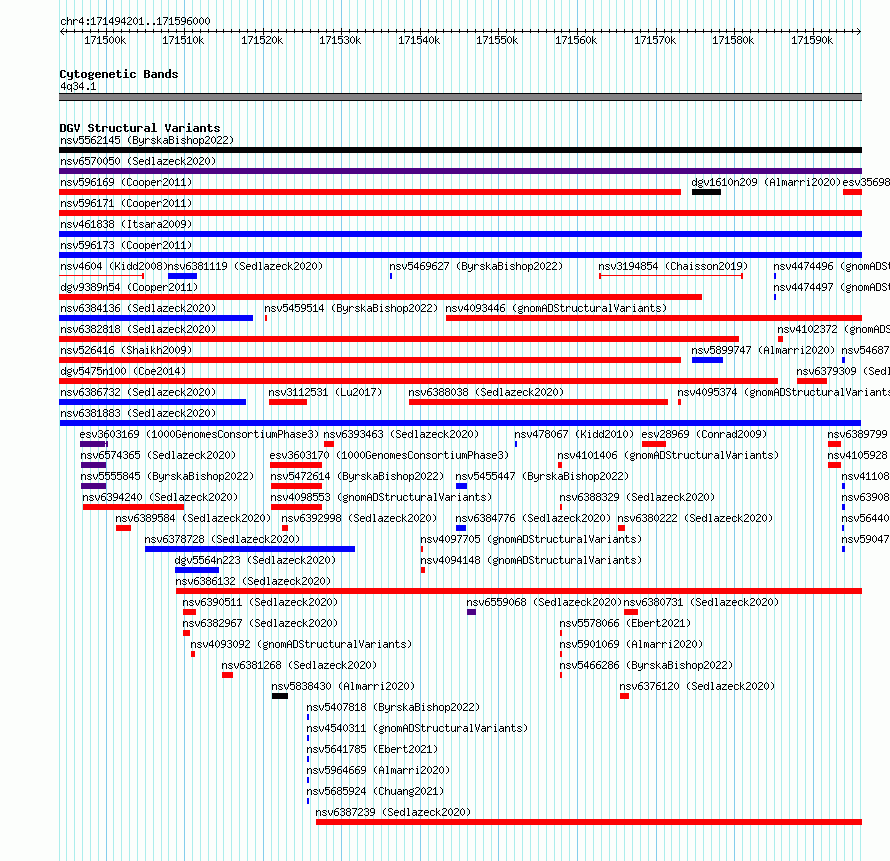Click nsv6386132 (Sedlazeck2020) label

coord(253,581)
